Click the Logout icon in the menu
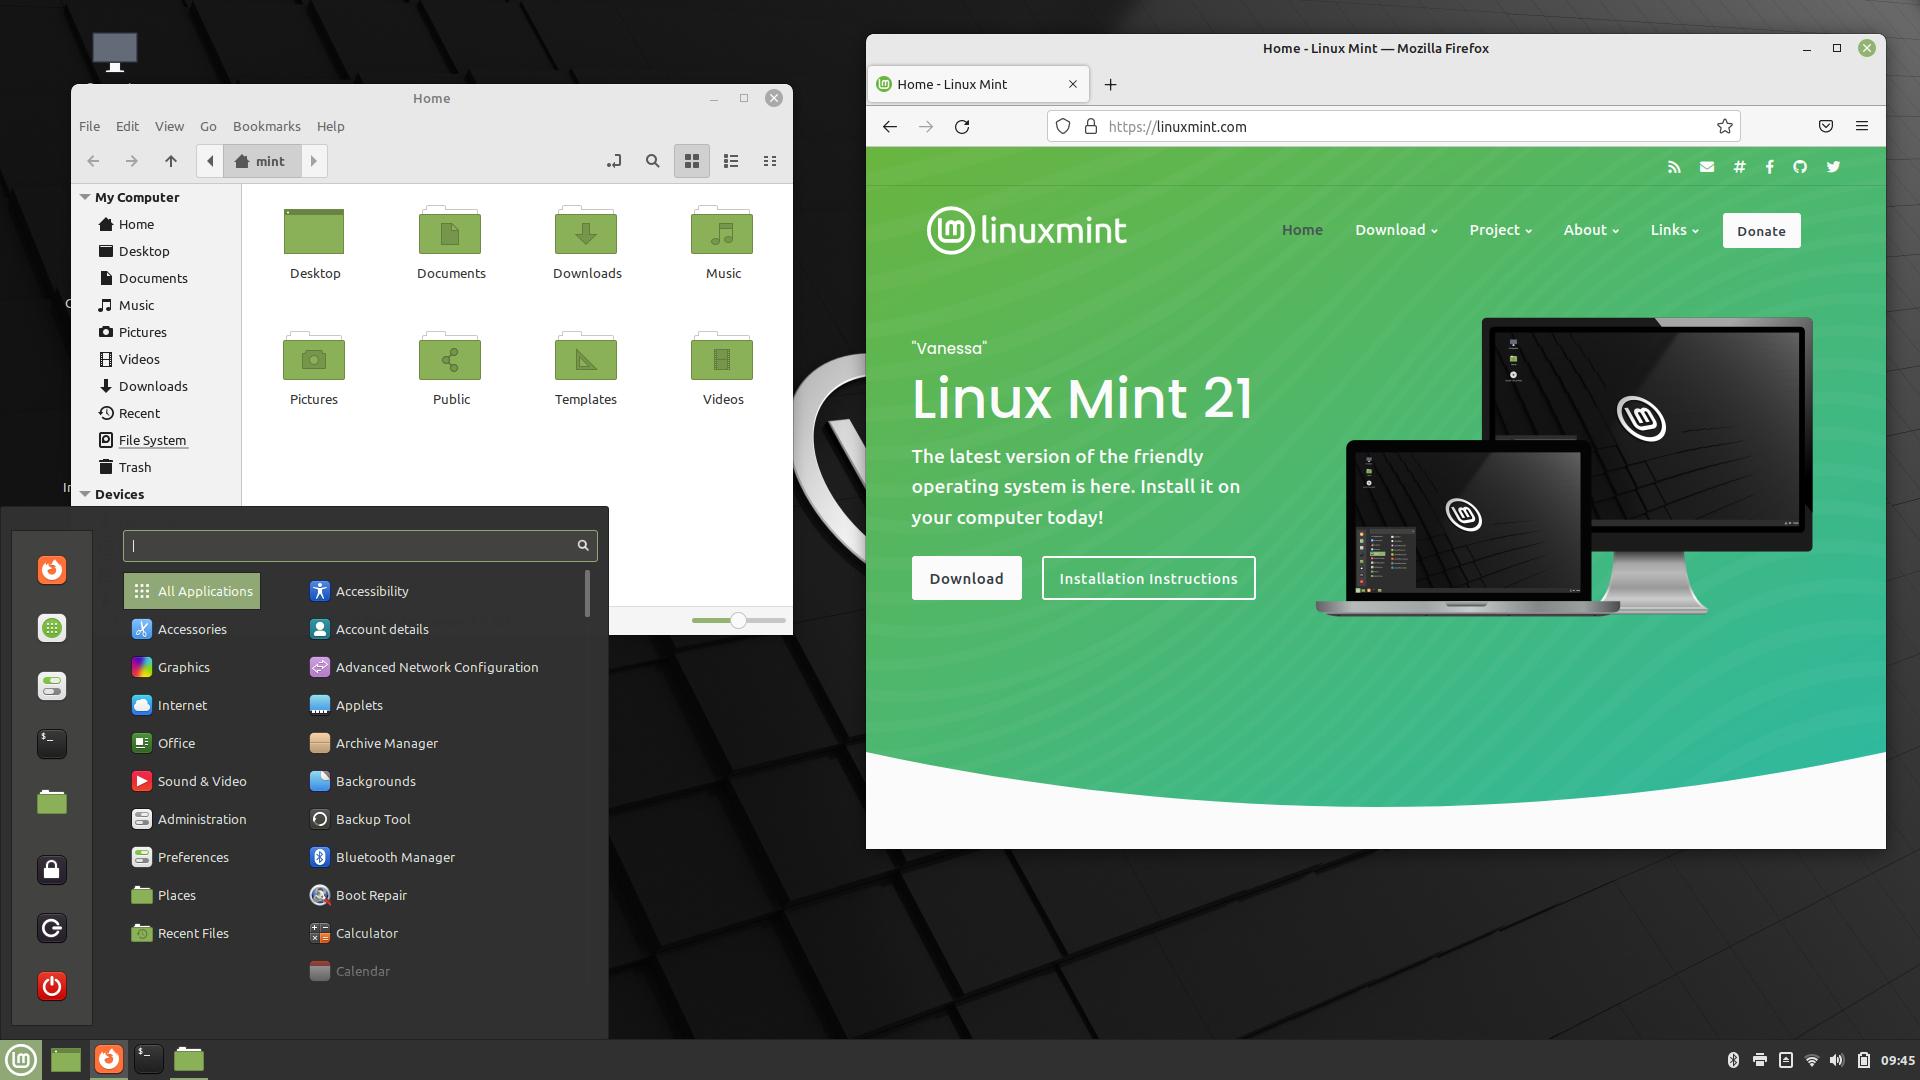This screenshot has width=1920, height=1080. 52,928
